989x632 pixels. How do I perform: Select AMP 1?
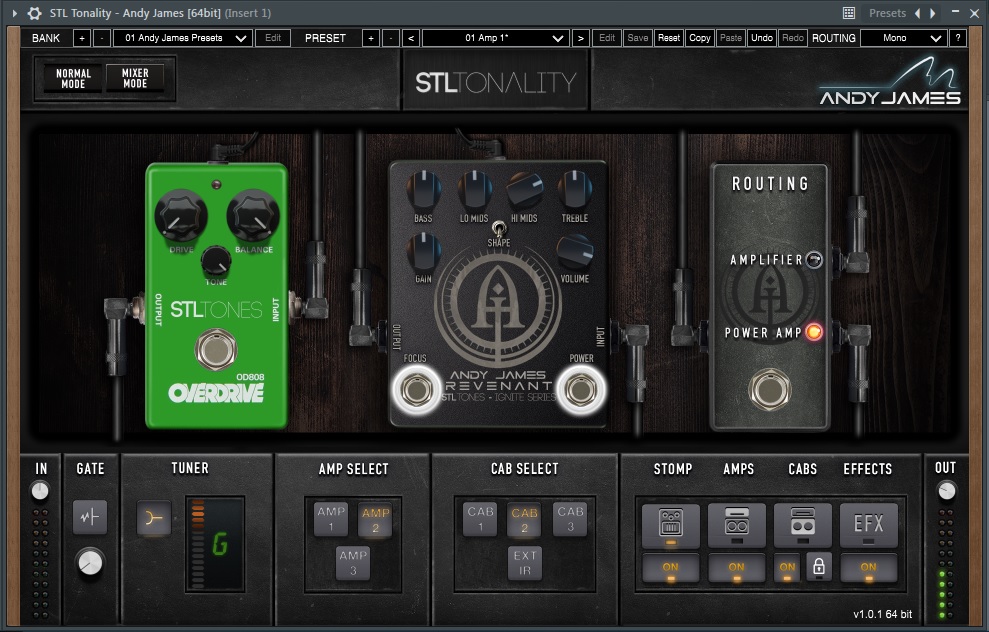pos(331,518)
